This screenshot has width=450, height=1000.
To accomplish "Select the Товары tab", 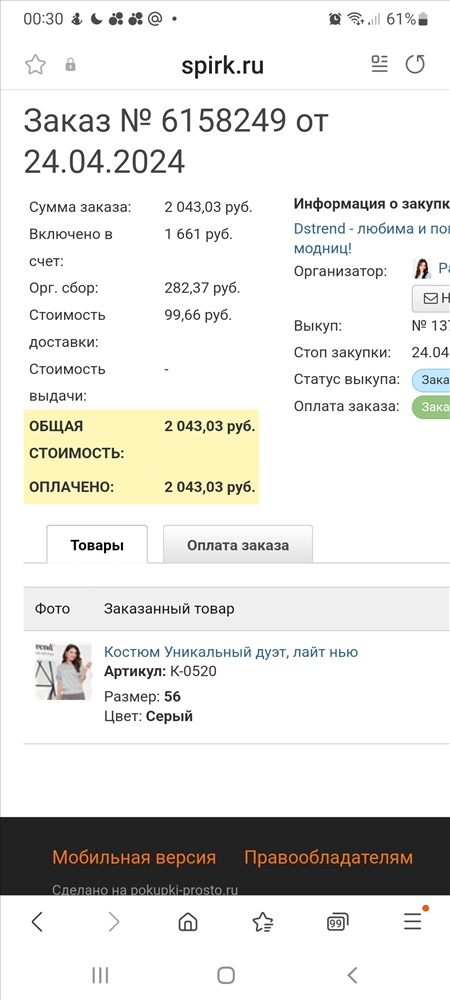I will (97, 545).
